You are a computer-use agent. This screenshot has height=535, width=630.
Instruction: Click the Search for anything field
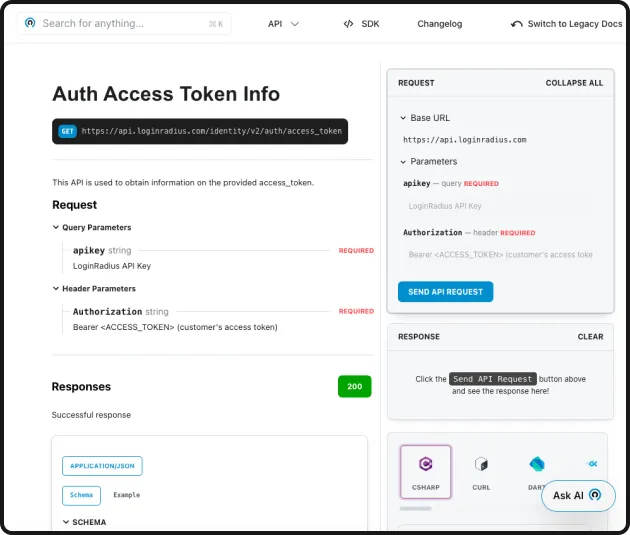click(x=124, y=24)
